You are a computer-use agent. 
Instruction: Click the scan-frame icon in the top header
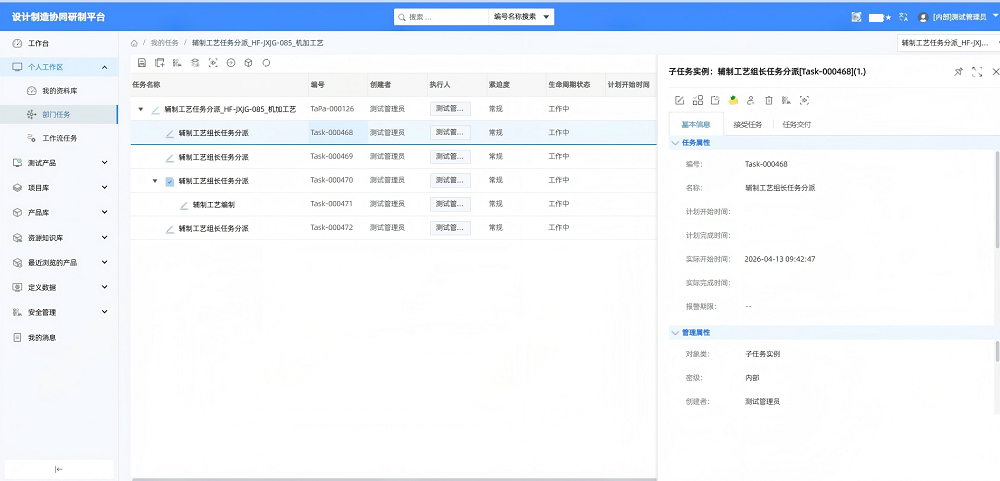pos(856,17)
